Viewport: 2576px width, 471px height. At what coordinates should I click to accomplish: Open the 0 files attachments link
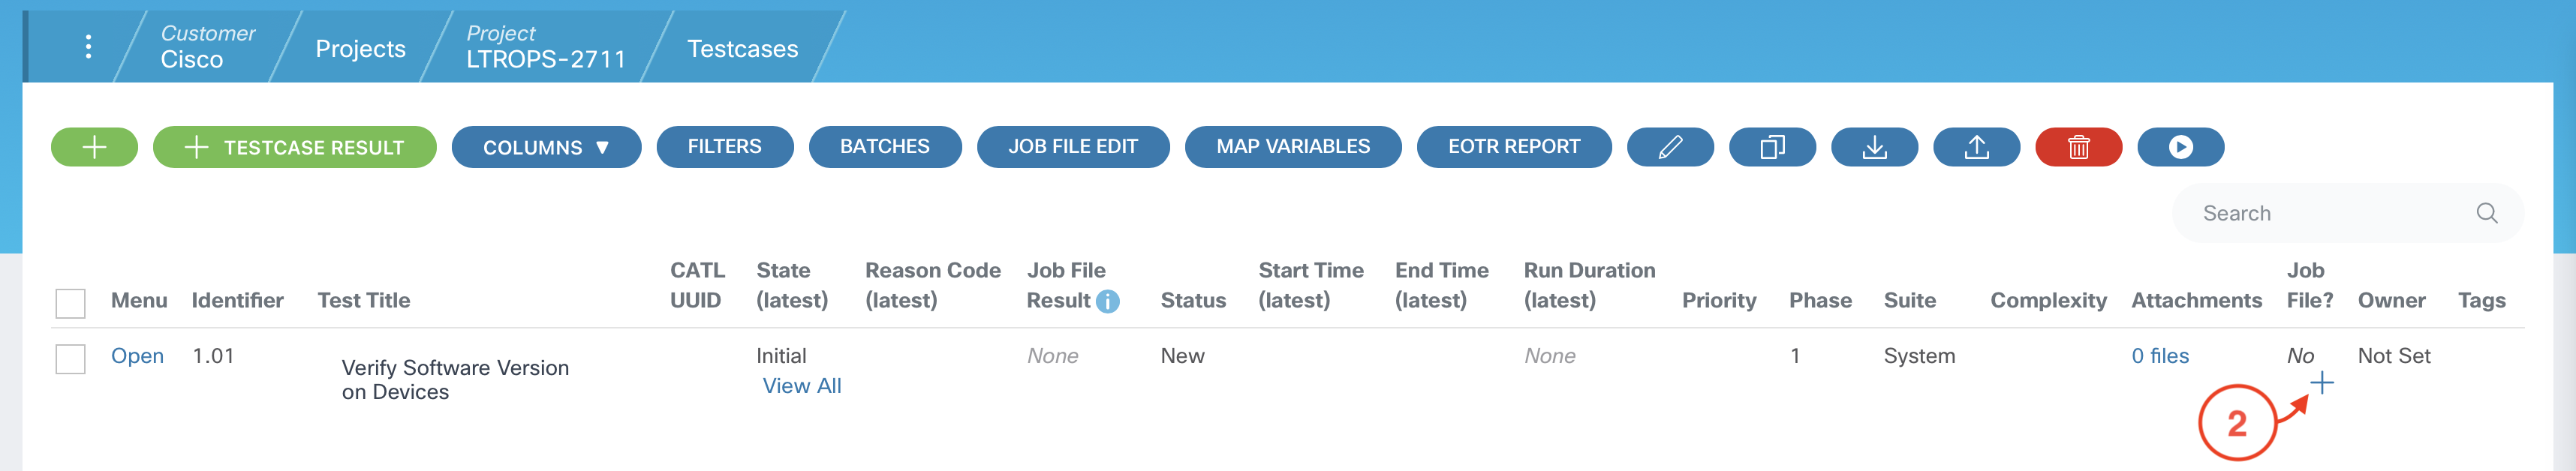(x=2159, y=356)
